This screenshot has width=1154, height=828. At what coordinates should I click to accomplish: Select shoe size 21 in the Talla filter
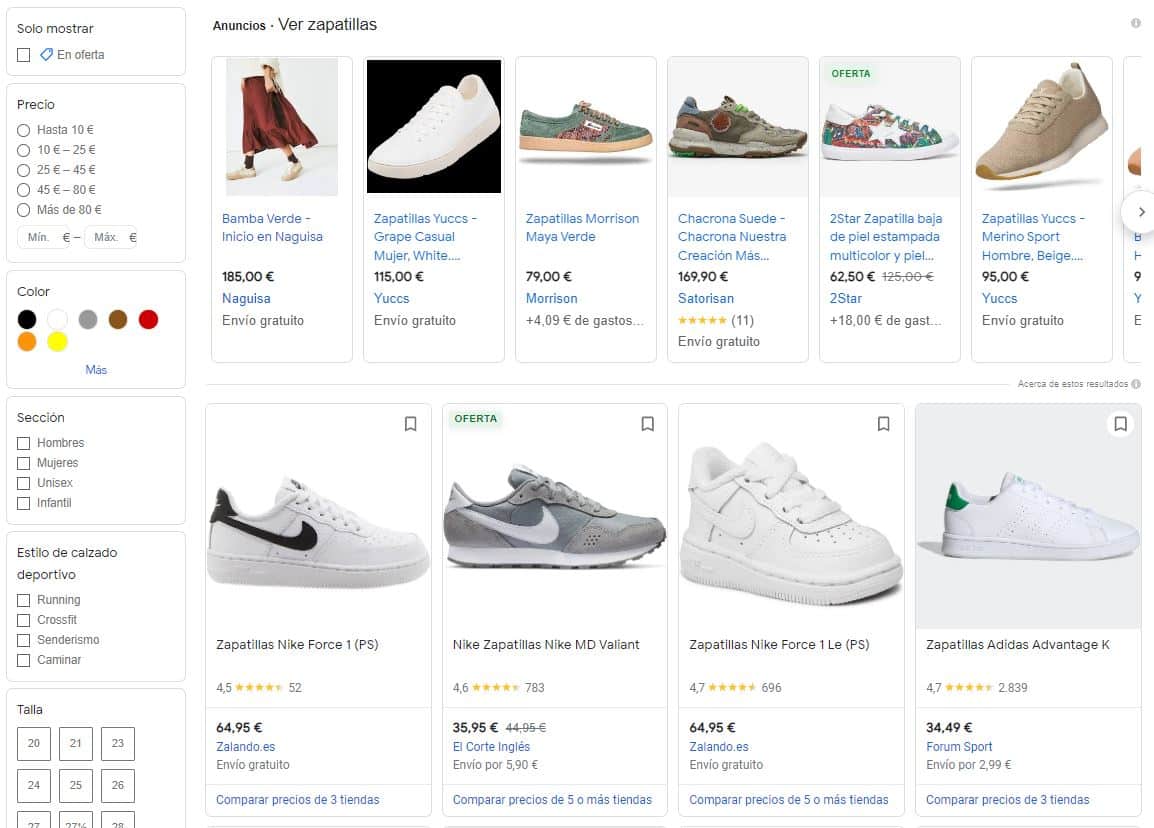(x=75, y=744)
